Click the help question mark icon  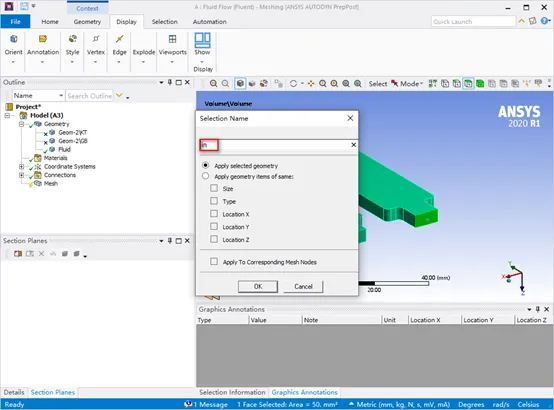[x=544, y=21]
